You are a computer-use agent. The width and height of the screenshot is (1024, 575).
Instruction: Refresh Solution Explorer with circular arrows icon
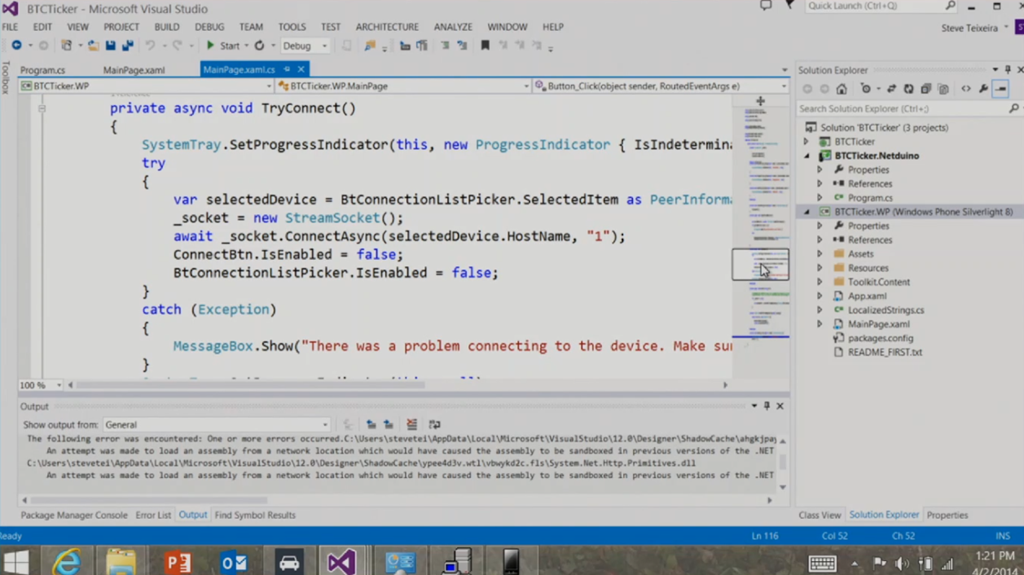point(908,89)
